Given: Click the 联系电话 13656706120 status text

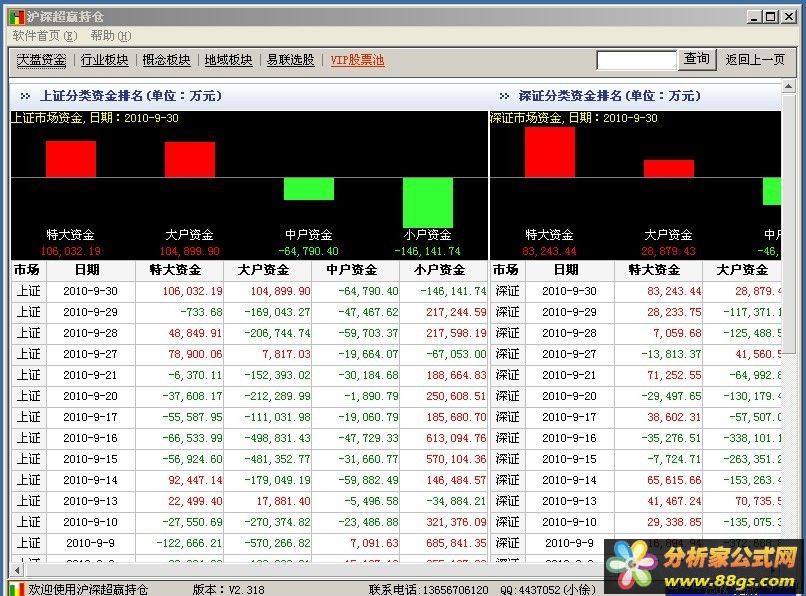Looking at the screenshot, I should (x=428, y=589).
